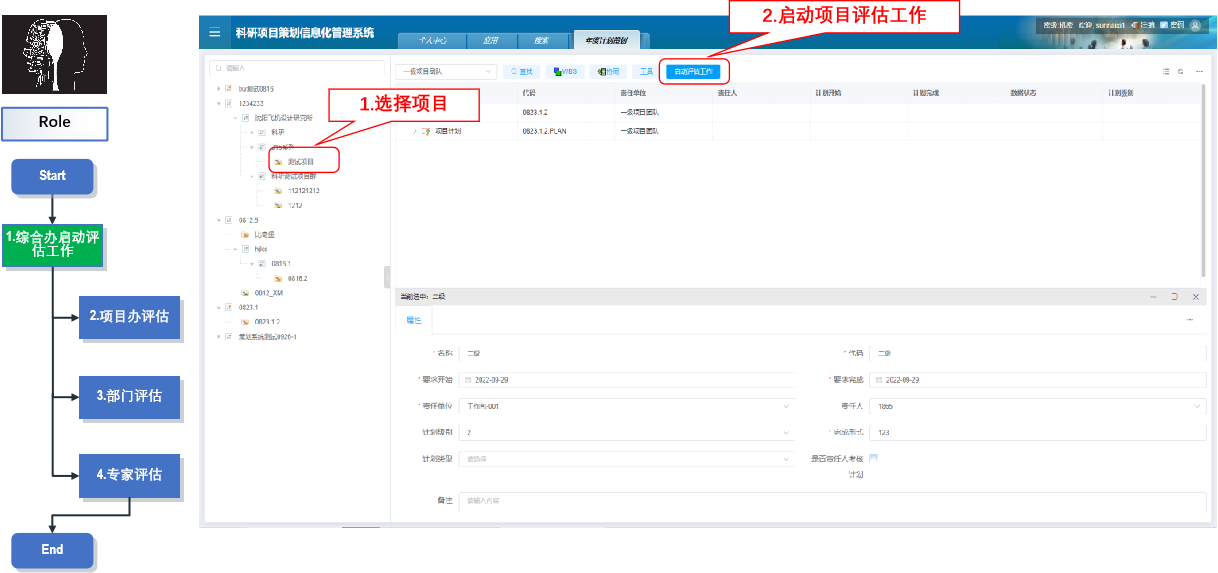Switch to the 搜索 tab
The width and height of the screenshot is (1218, 573).
tap(541, 41)
